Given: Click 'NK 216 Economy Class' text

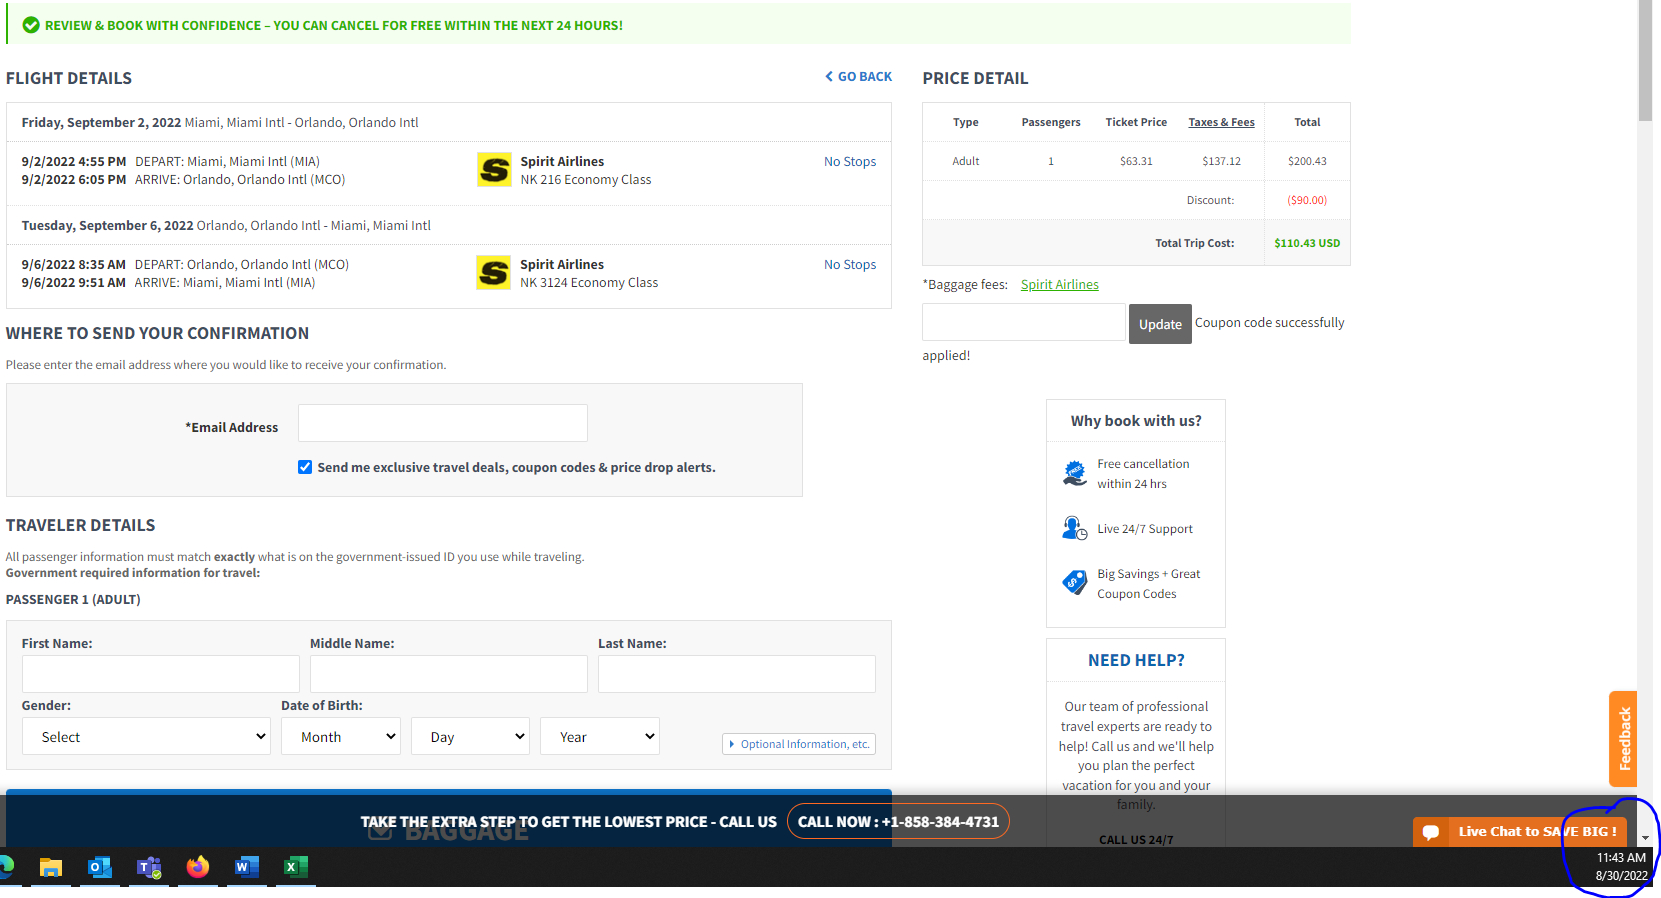Looking at the screenshot, I should coord(585,180).
